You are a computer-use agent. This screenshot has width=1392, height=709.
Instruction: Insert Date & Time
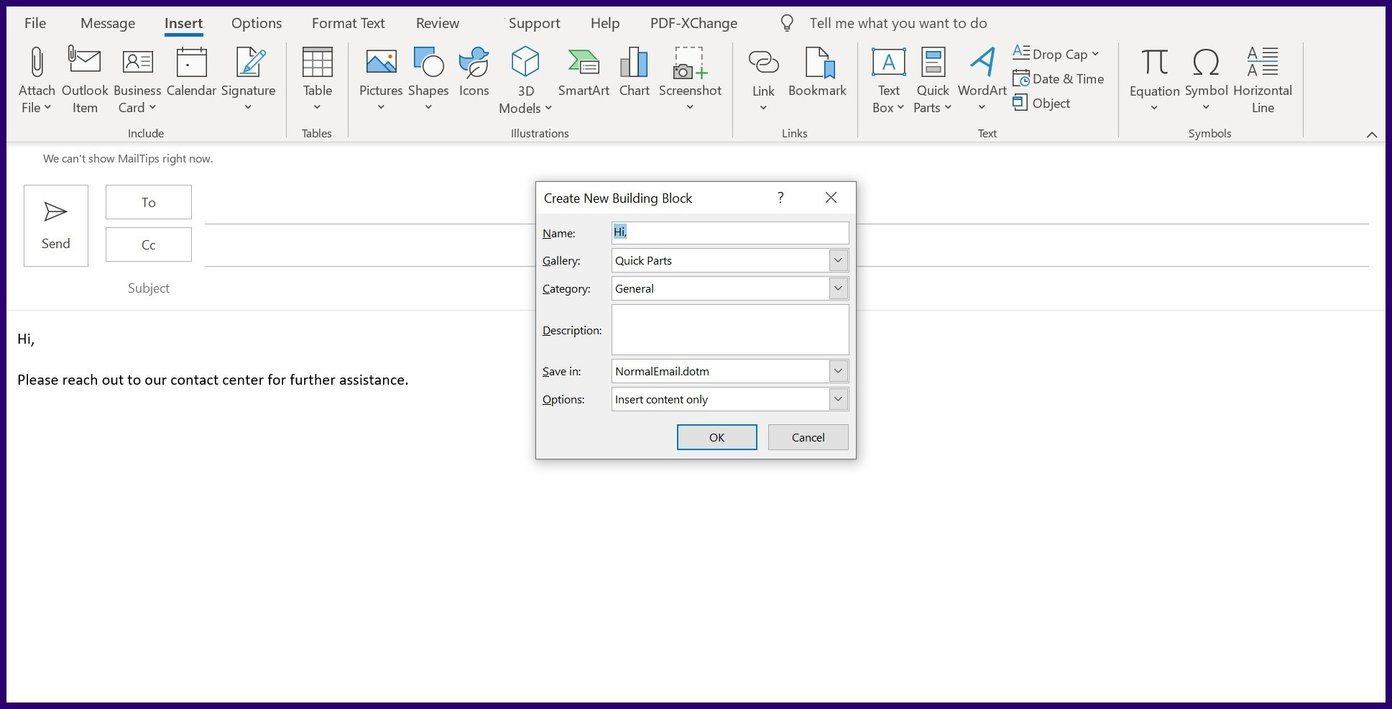coord(1058,78)
